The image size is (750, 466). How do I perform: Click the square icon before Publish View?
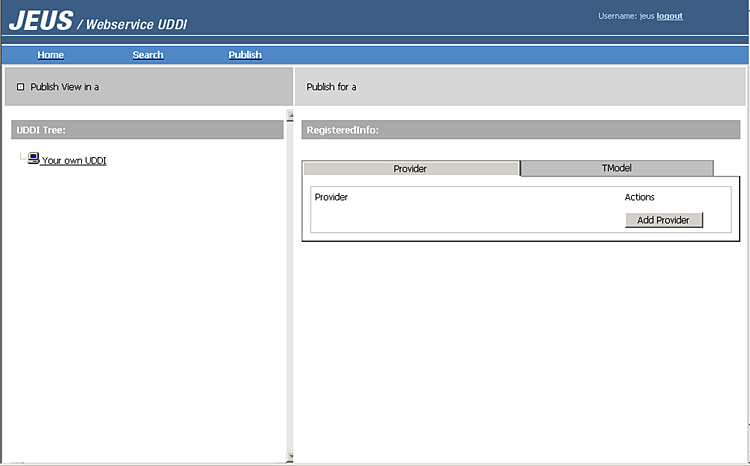20,87
